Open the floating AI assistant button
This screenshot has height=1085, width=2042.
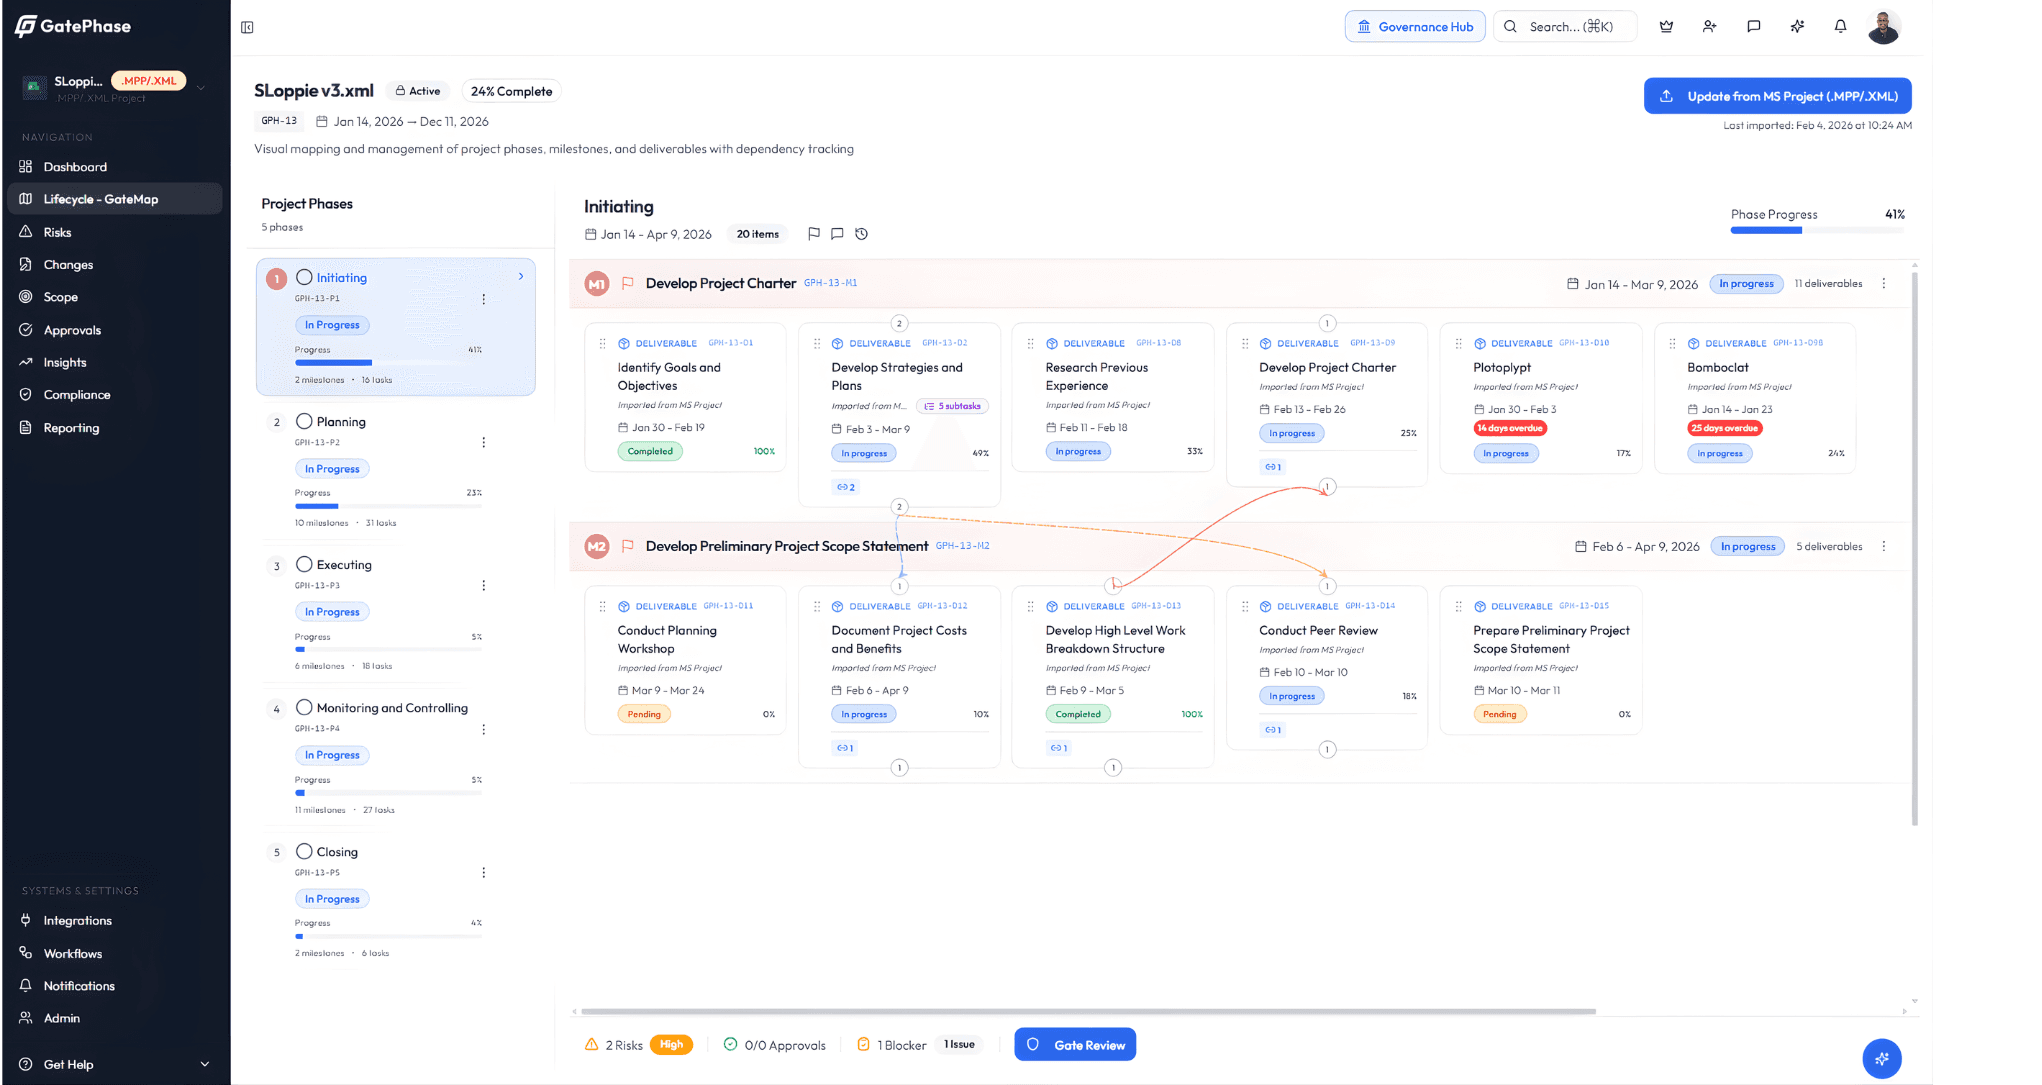[x=1881, y=1058]
